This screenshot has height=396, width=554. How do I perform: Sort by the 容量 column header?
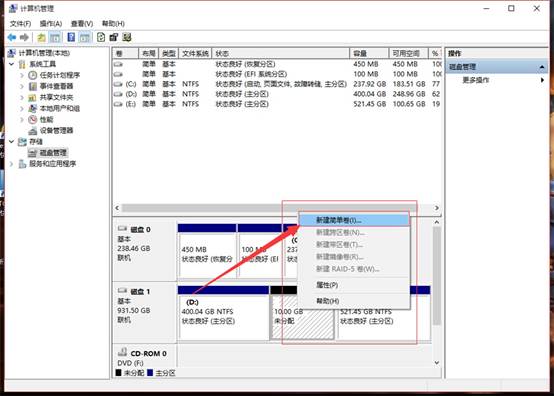[x=369, y=53]
